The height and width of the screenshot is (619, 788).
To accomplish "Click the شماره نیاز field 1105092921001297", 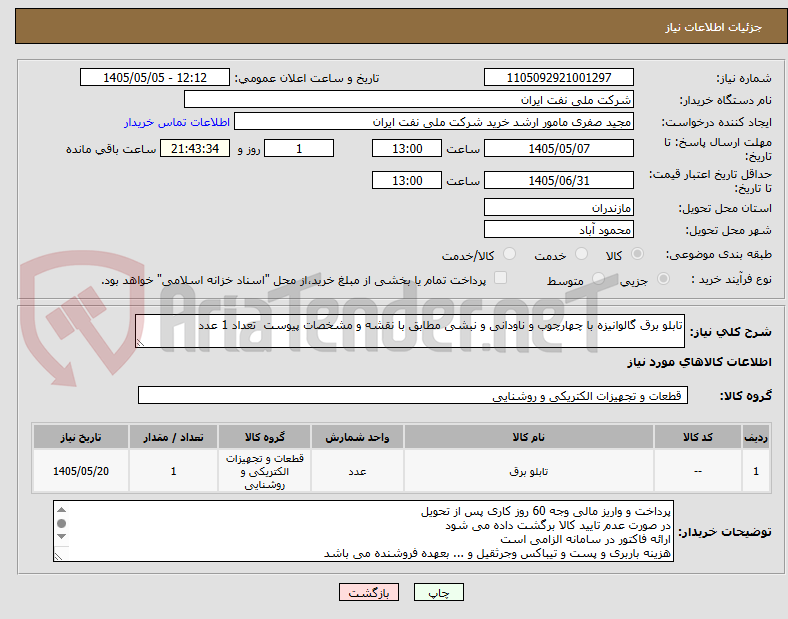I will point(559,77).
